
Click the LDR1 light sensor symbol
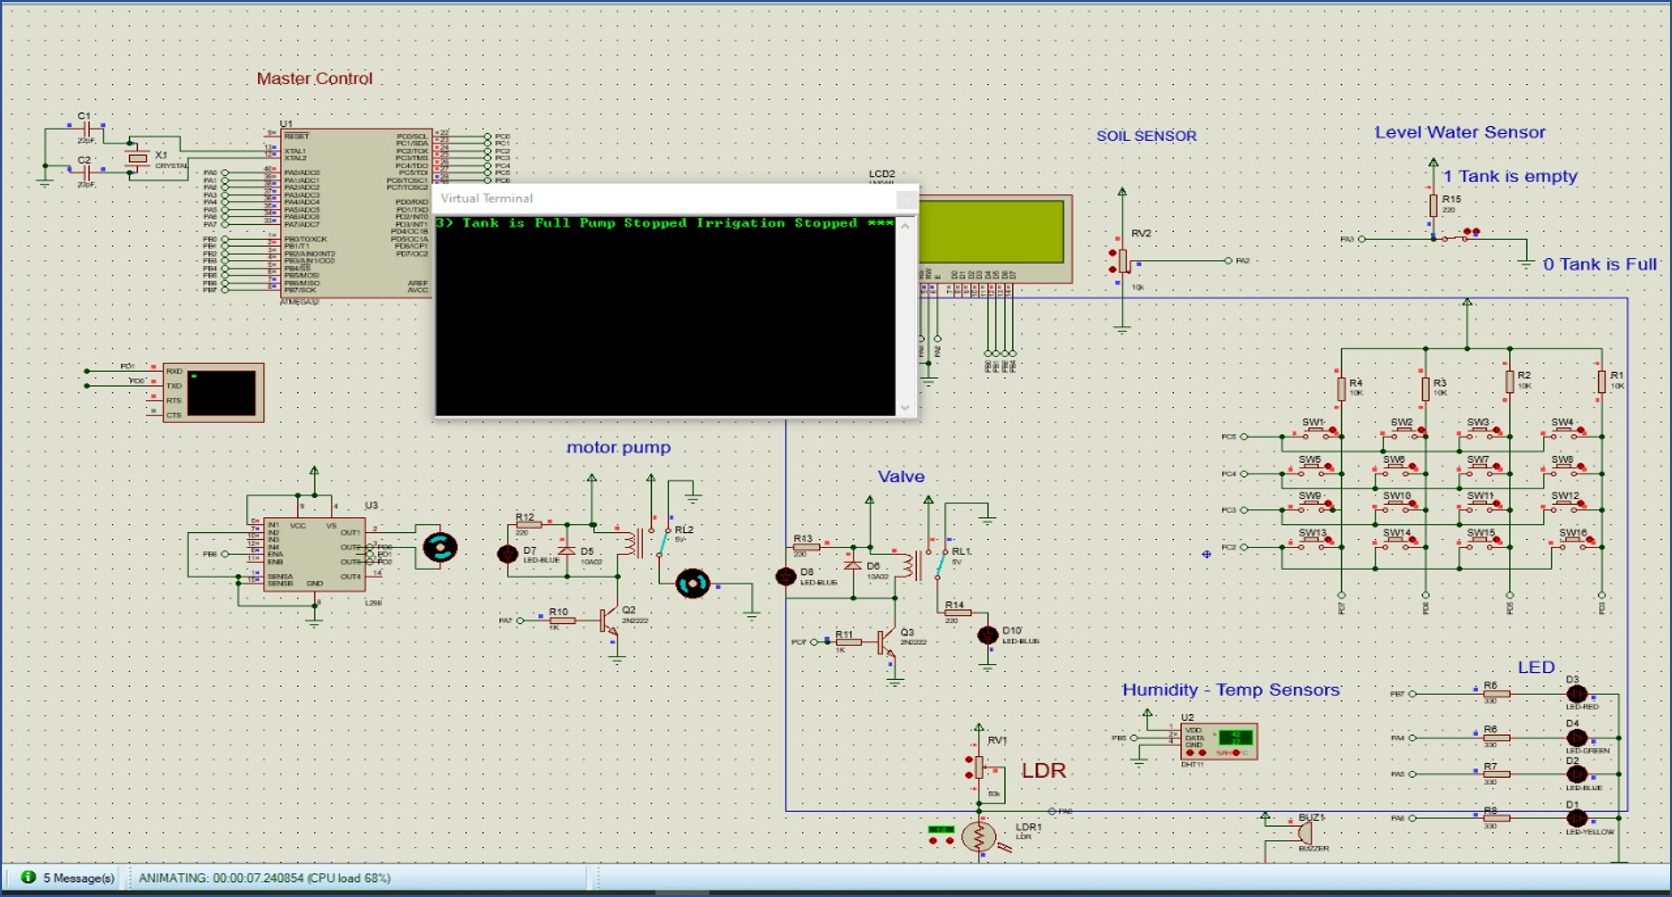(979, 836)
